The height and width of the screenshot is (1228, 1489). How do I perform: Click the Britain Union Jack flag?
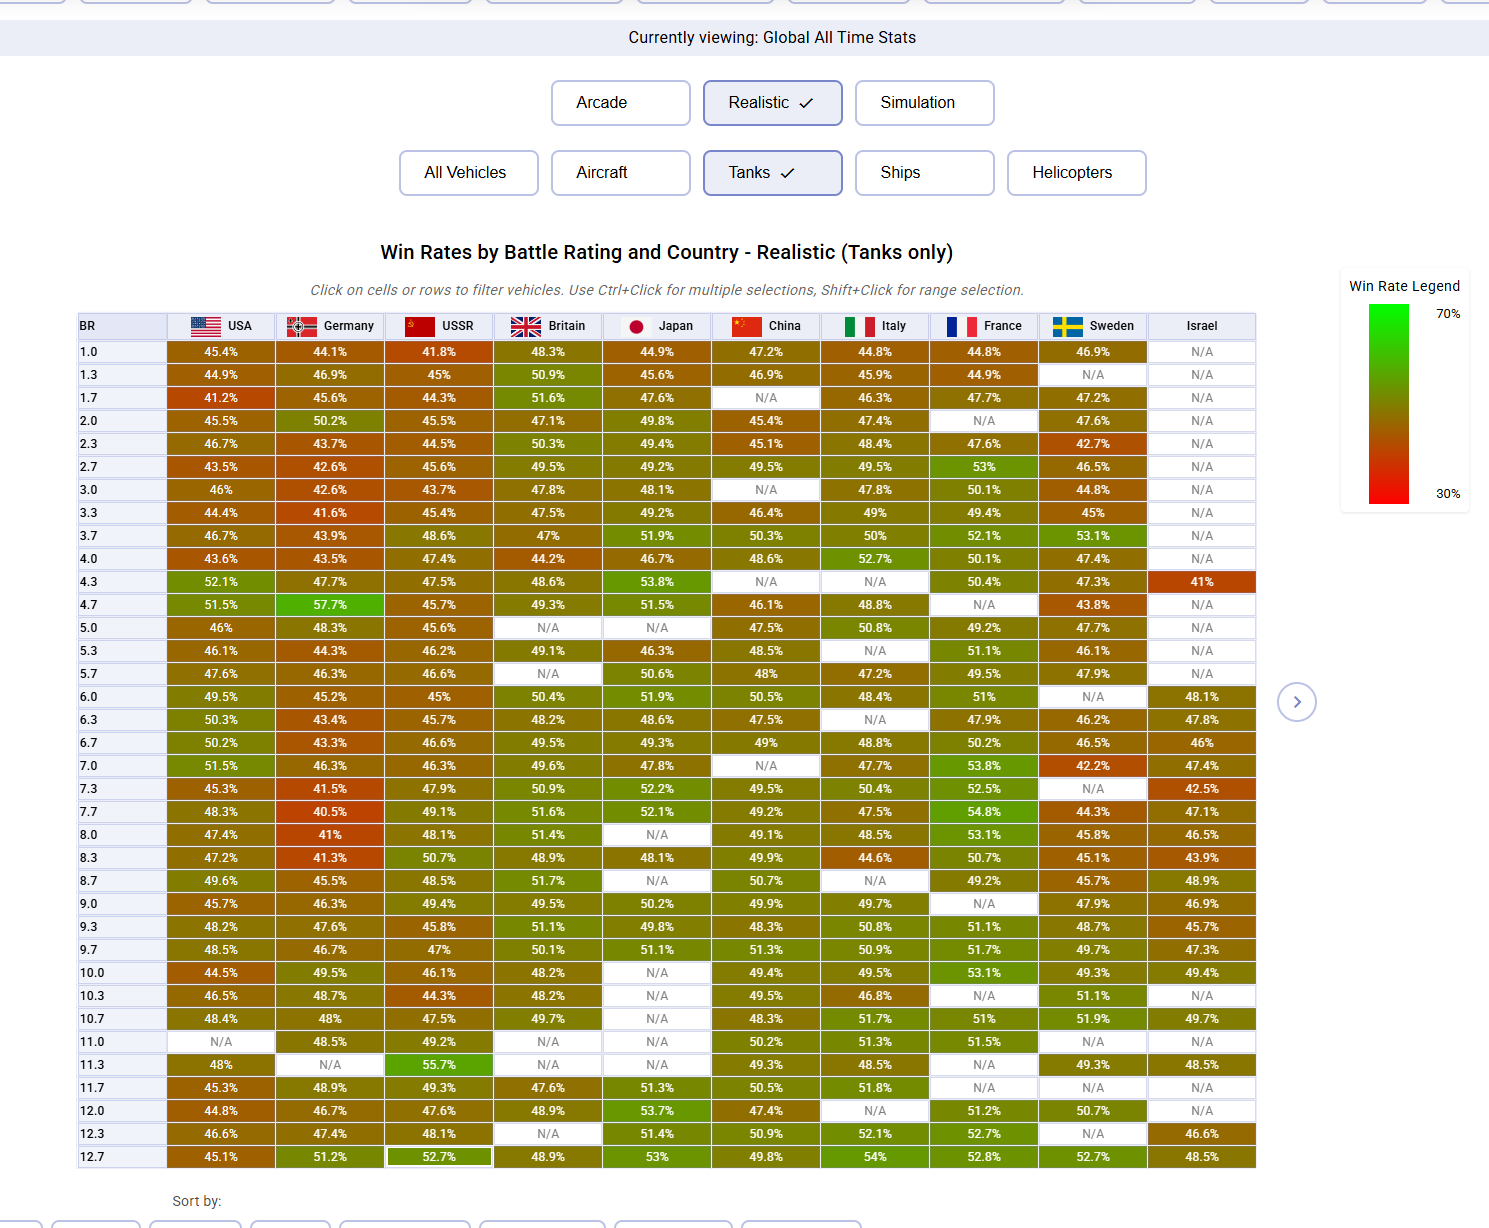click(526, 326)
